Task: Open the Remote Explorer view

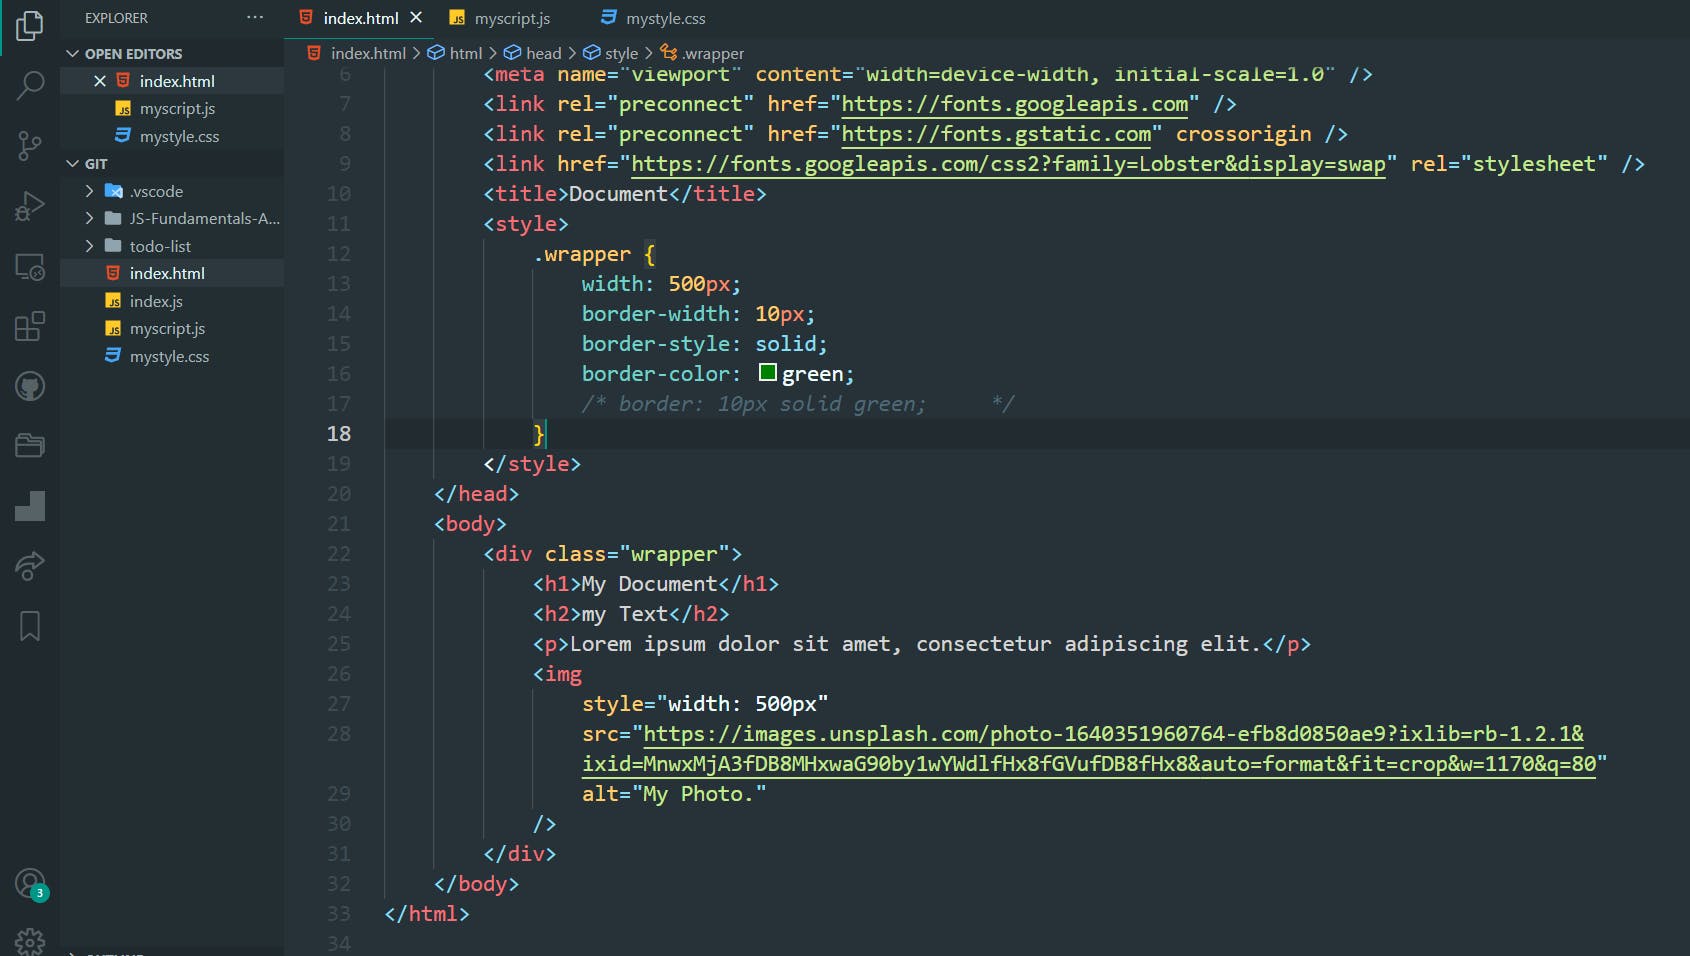Action: point(30,266)
